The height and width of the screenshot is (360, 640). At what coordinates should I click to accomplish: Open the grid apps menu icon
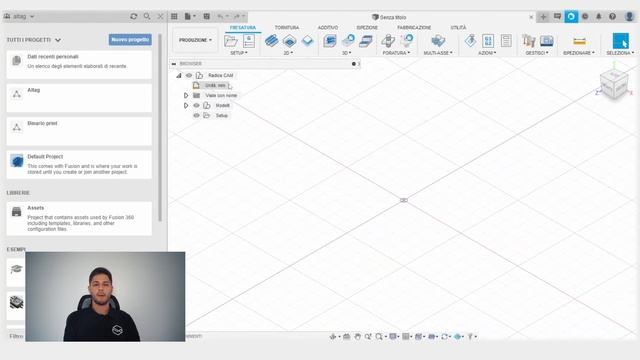[174, 16]
